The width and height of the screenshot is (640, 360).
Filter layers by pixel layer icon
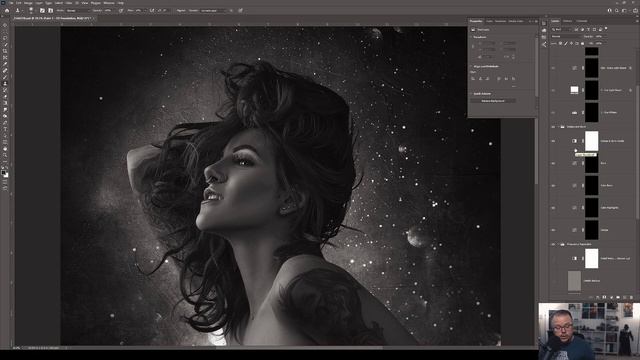(576, 29)
